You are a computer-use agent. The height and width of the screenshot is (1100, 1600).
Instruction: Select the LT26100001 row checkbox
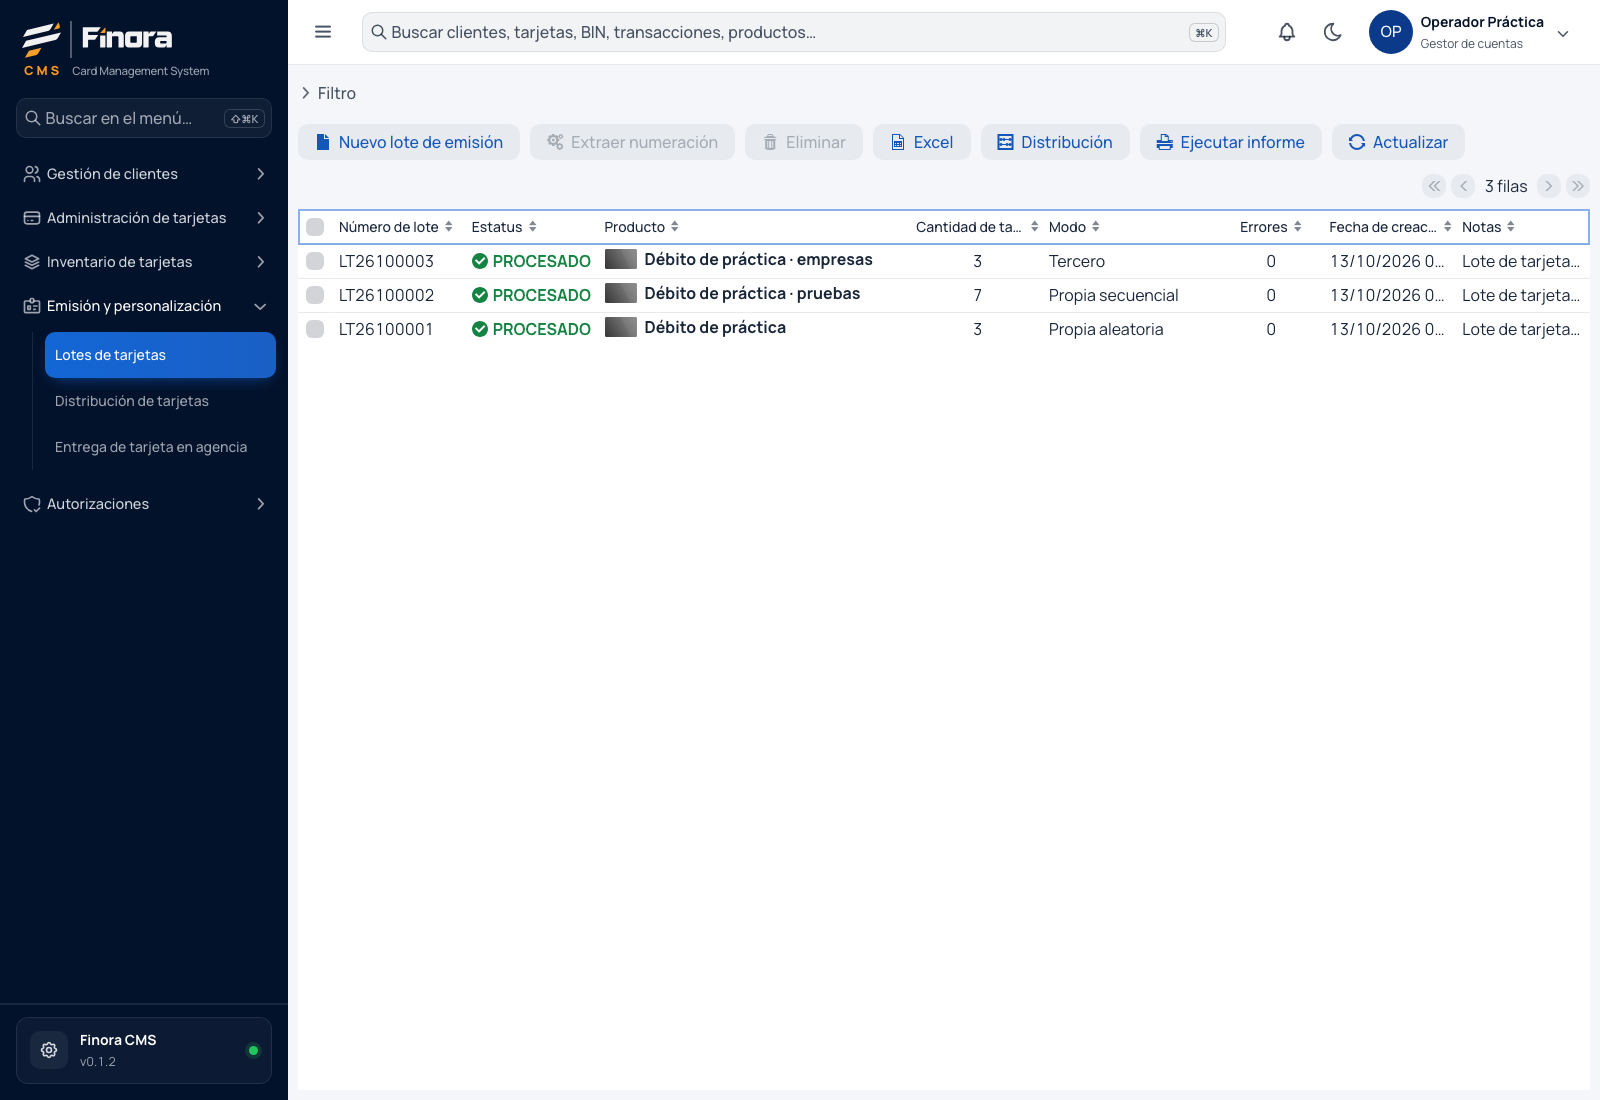click(315, 329)
